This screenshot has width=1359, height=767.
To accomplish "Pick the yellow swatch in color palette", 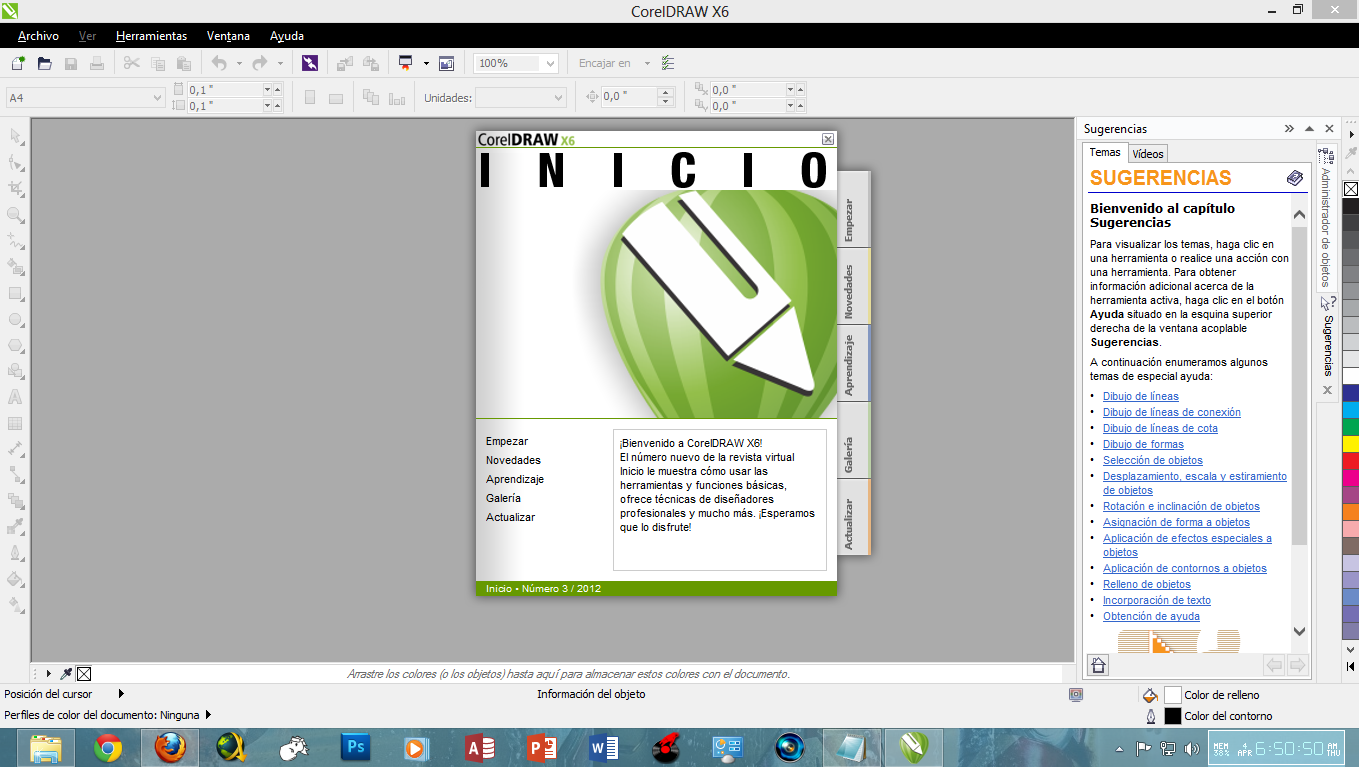I will [x=1351, y=444].
